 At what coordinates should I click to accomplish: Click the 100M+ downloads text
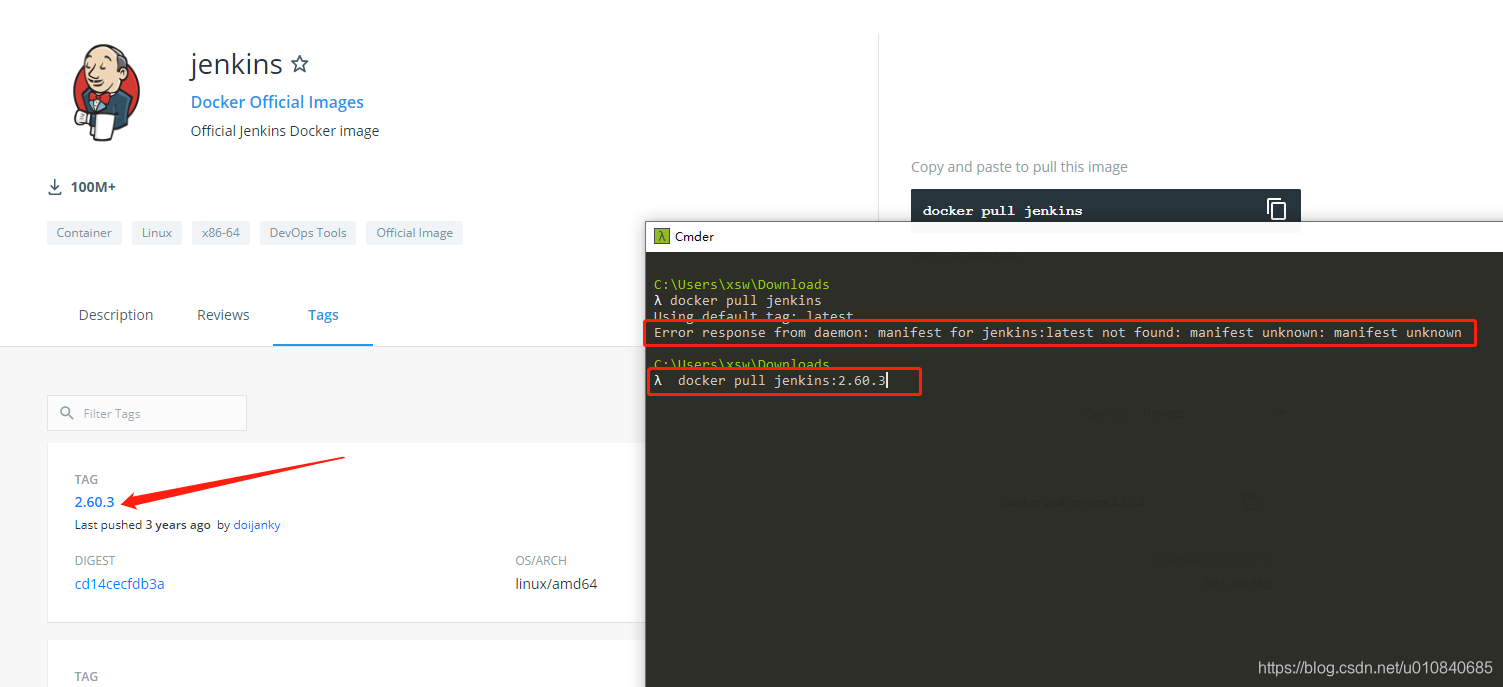click(93, 188)
